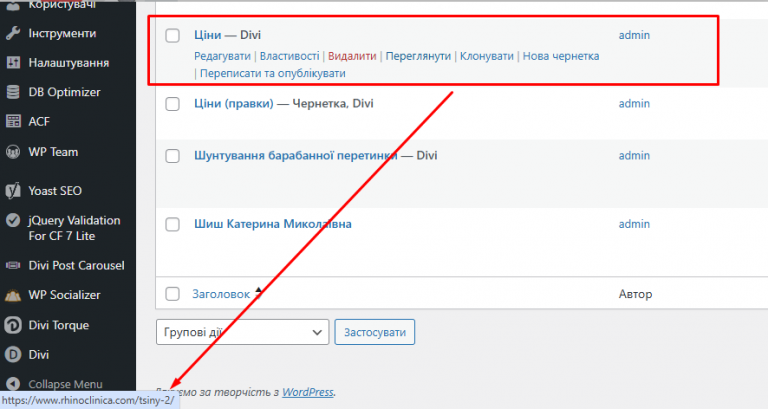Open Divi Post Carousel menu item
768x409 pixels.
click(x=76, y=265)
